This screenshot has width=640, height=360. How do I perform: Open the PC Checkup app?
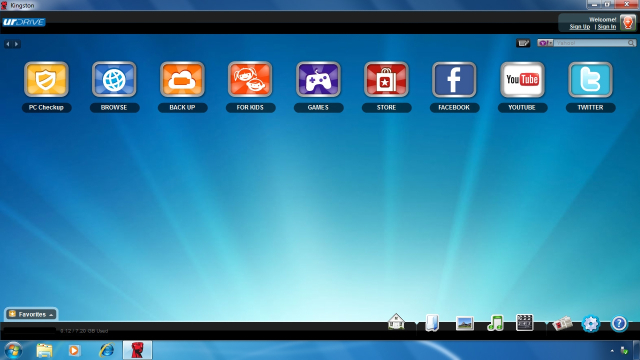(46, 79)
